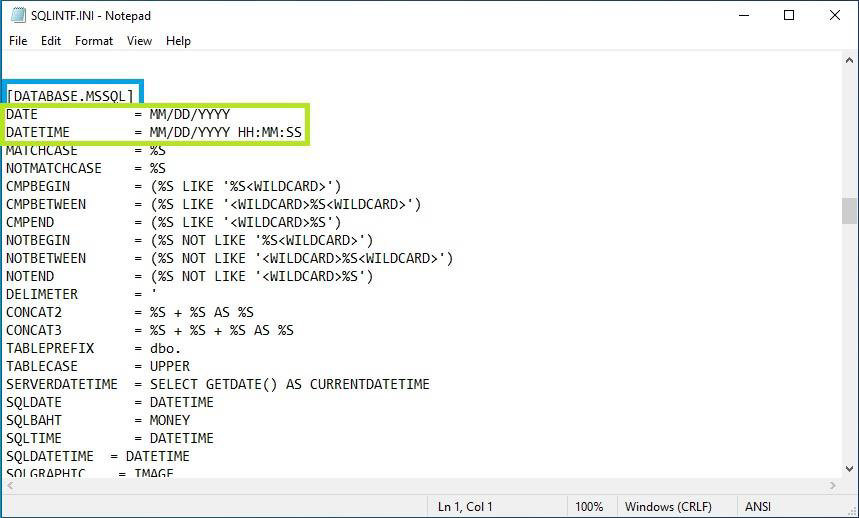Click the horizontal scrollbar right arrow
859x518 pixels.
click(x=832, y=485)
